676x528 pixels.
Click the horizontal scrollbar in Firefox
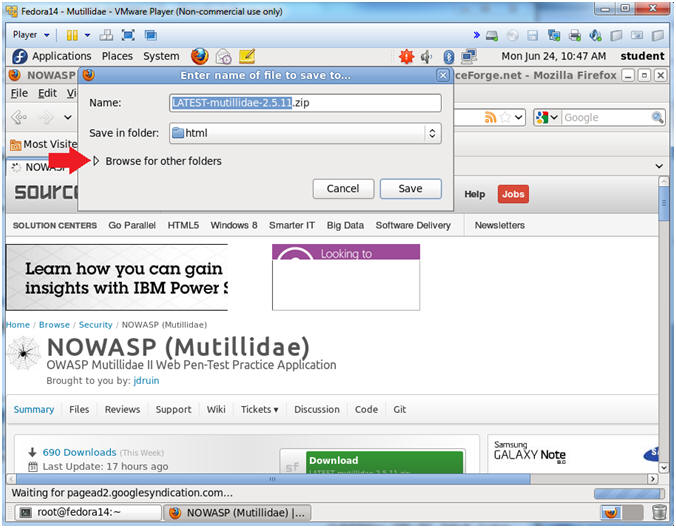point(273,478)
